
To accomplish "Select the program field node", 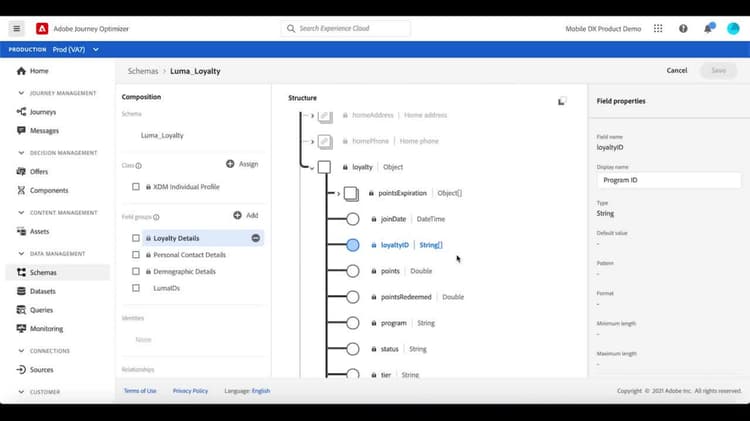I will (353, 323).
